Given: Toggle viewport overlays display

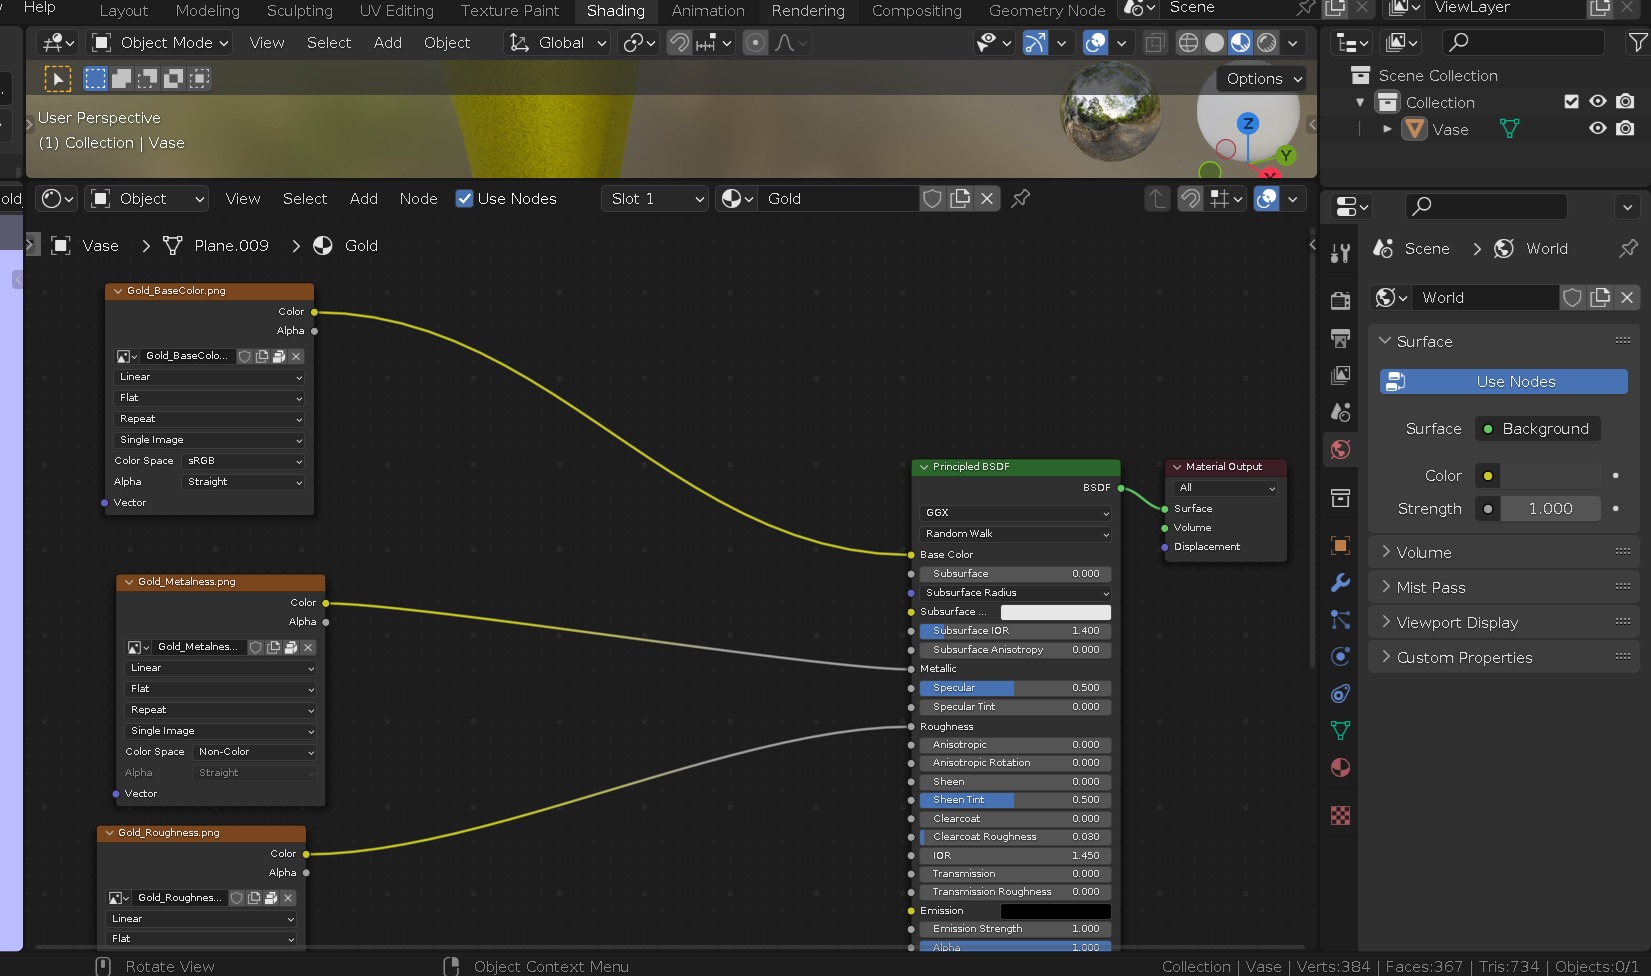Looking at the screenshot, I should (x=1096, y=43).
